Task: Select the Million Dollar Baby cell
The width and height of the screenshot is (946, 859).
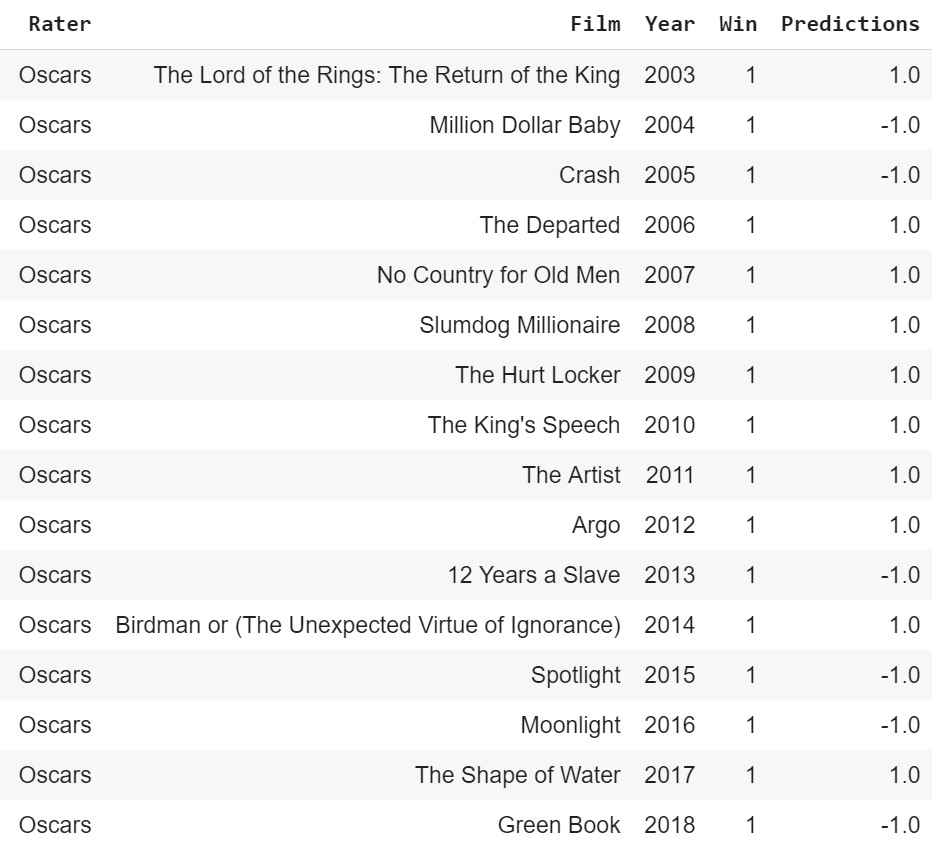Action: click(525, 125)
